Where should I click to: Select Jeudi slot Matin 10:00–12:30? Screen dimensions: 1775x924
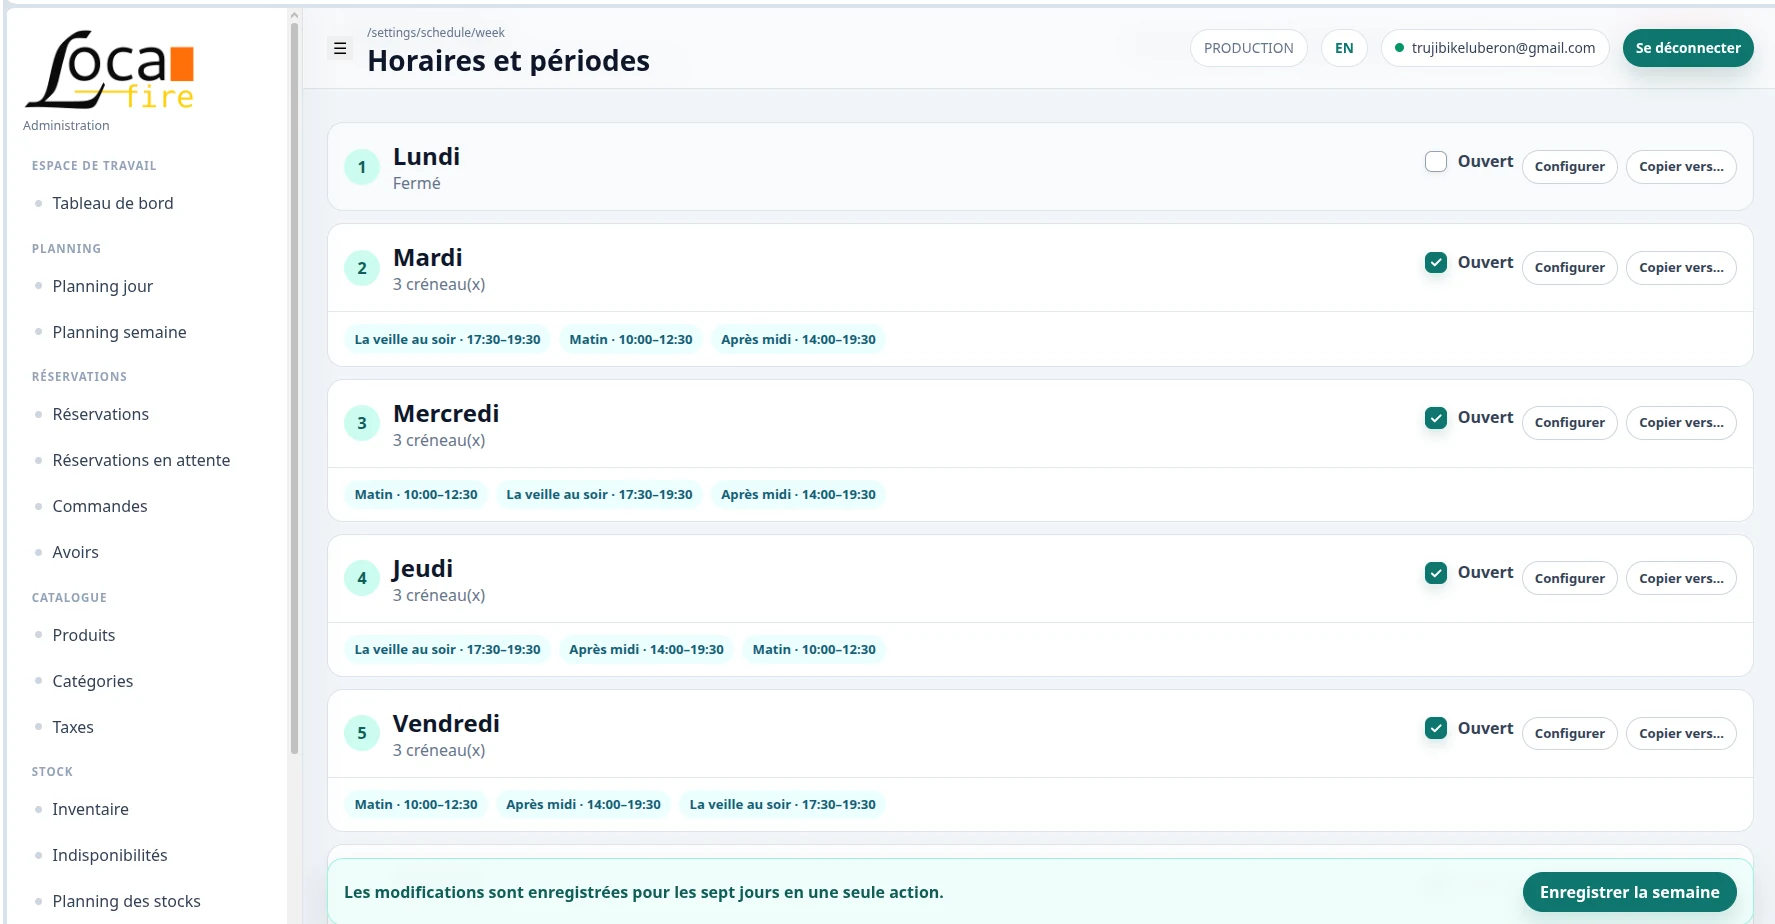tap(814, 650)
